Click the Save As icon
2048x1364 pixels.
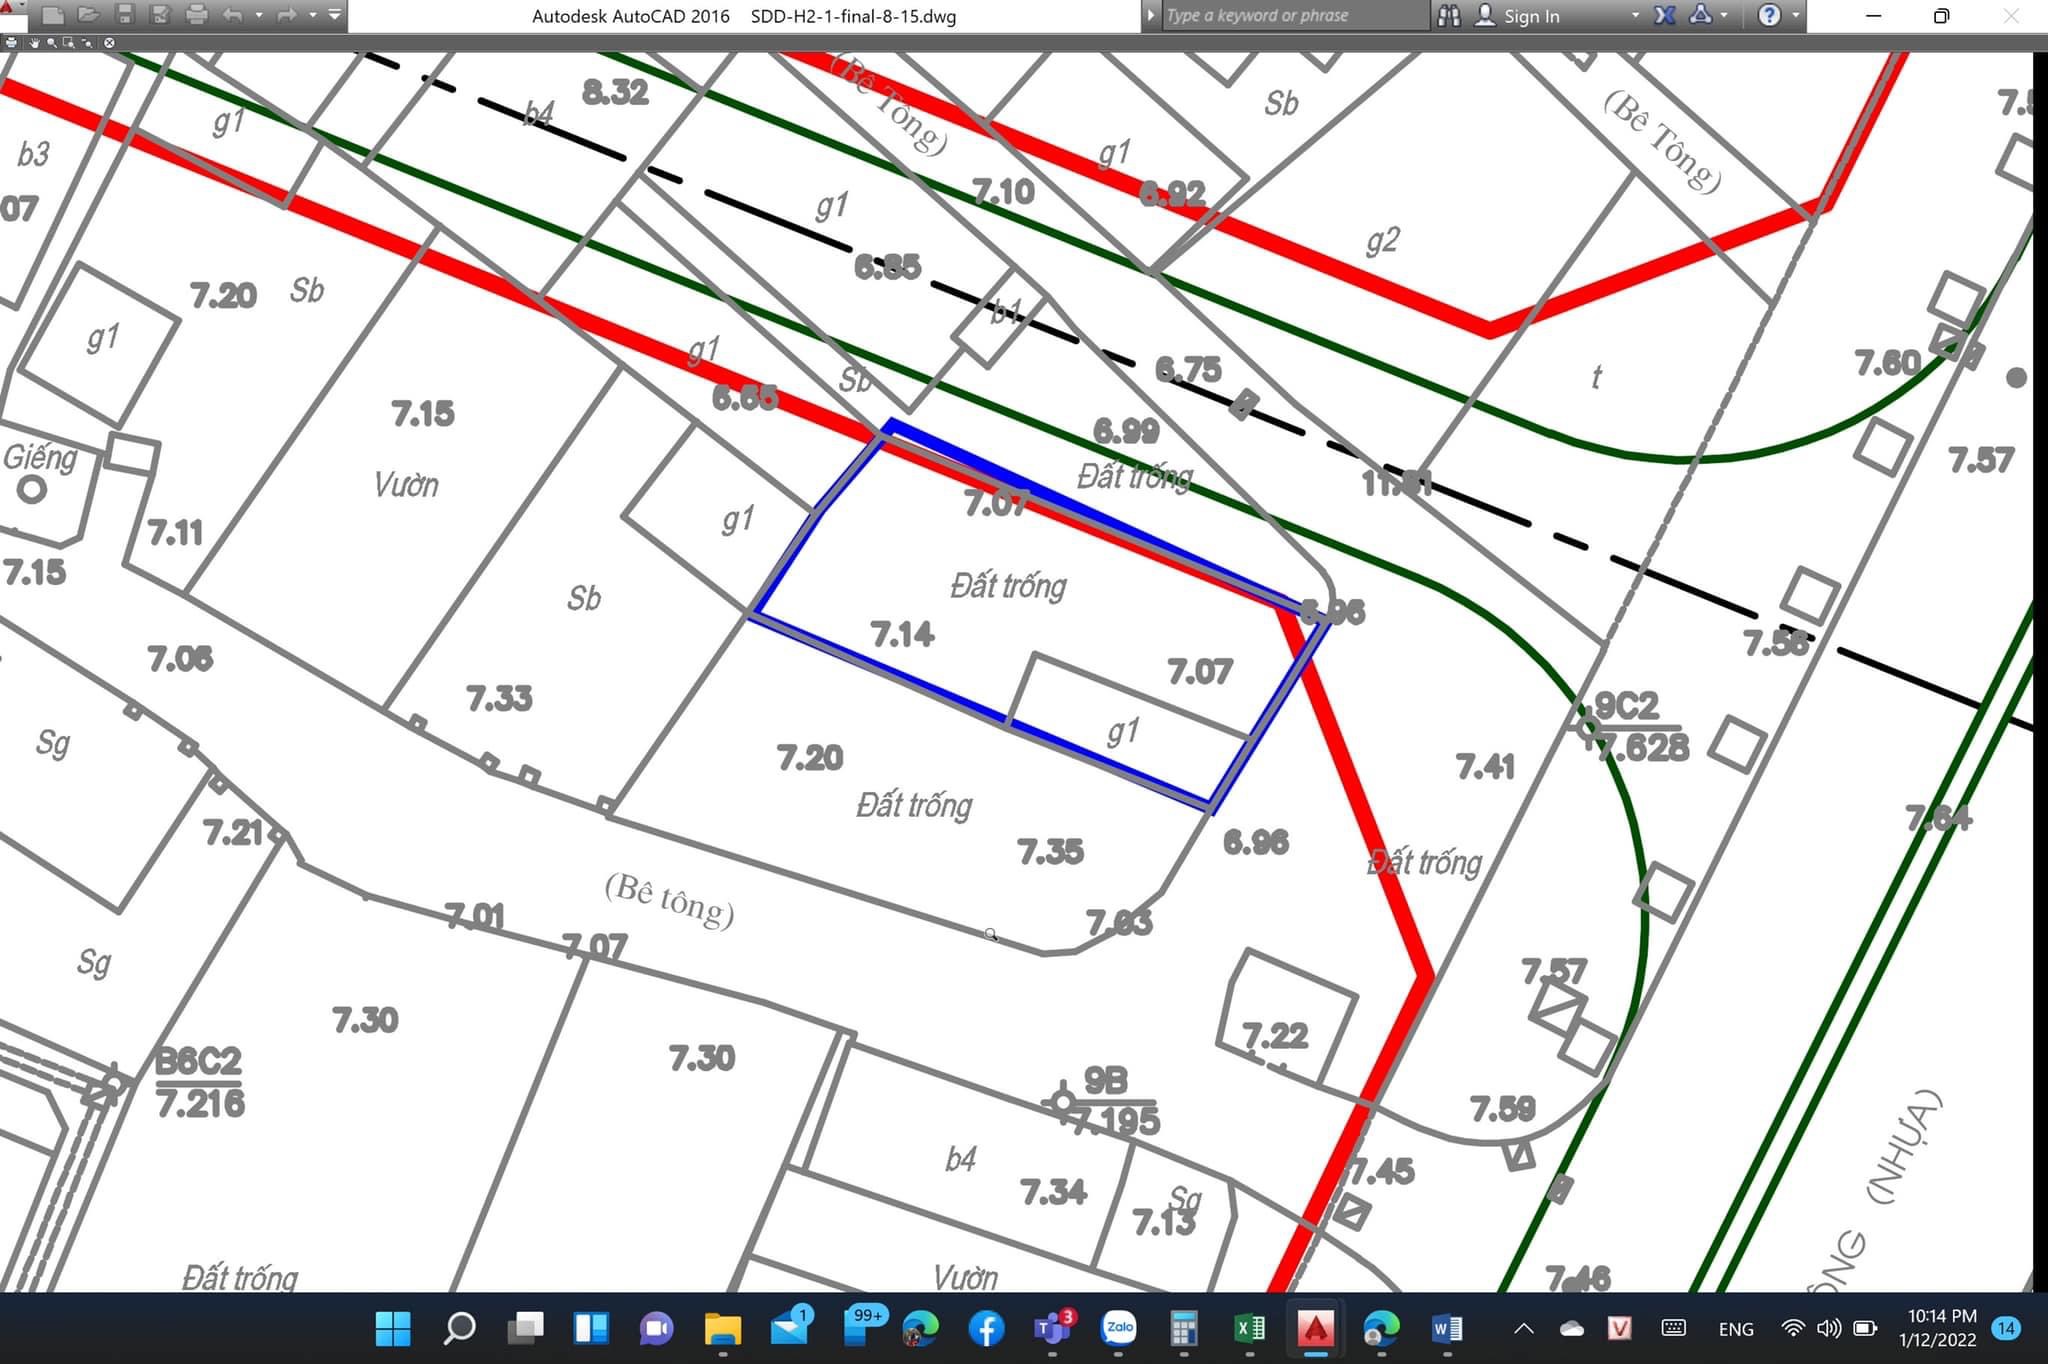[160, 15]
